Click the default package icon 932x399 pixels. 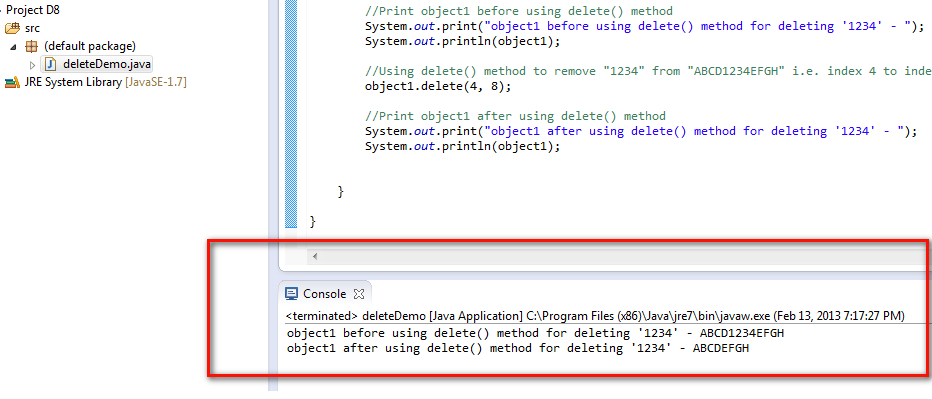point(31,46)
